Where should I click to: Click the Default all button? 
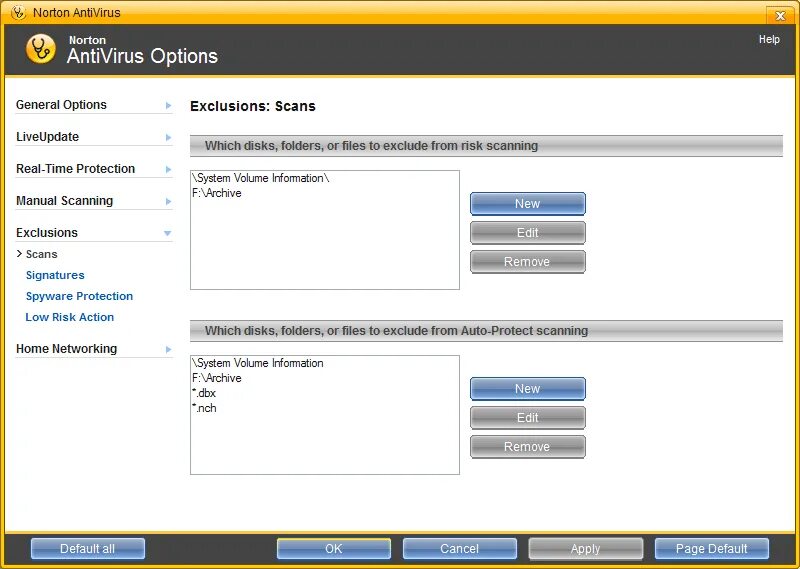pyautogui.click(x=88, y=549)
